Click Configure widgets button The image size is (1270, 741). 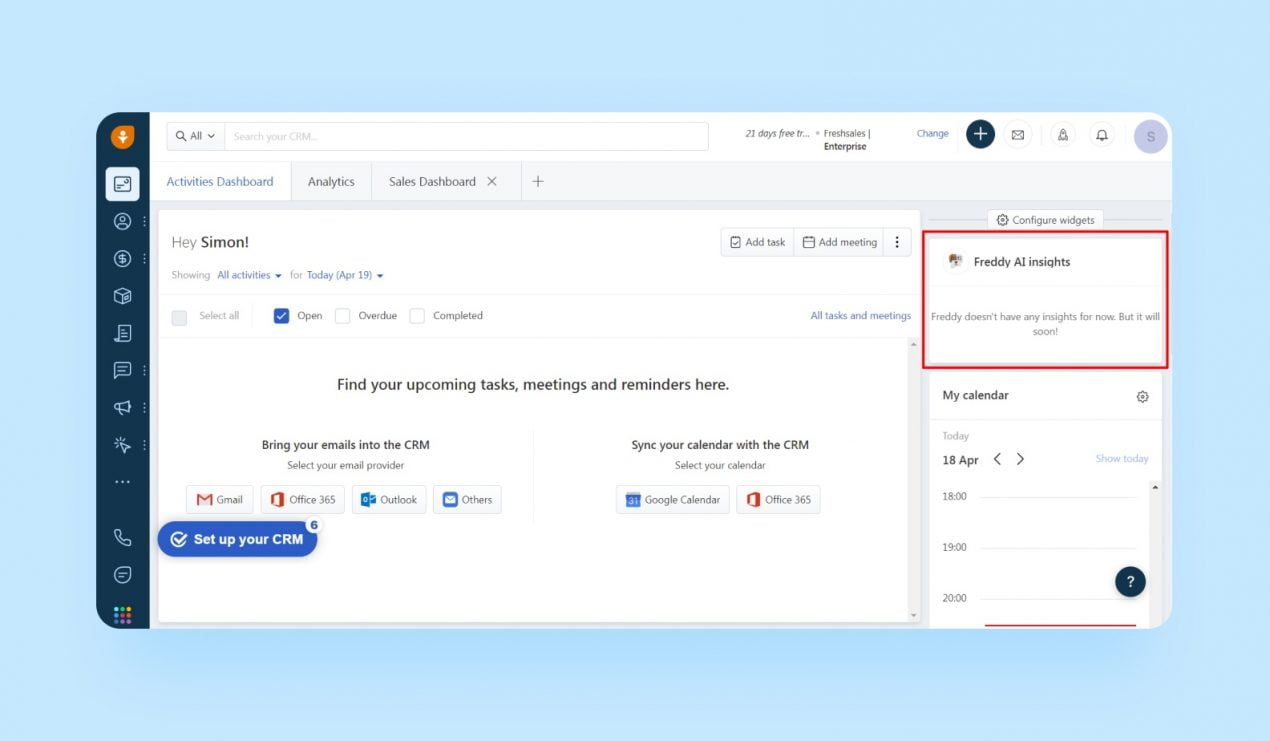tap(1045, 220)
